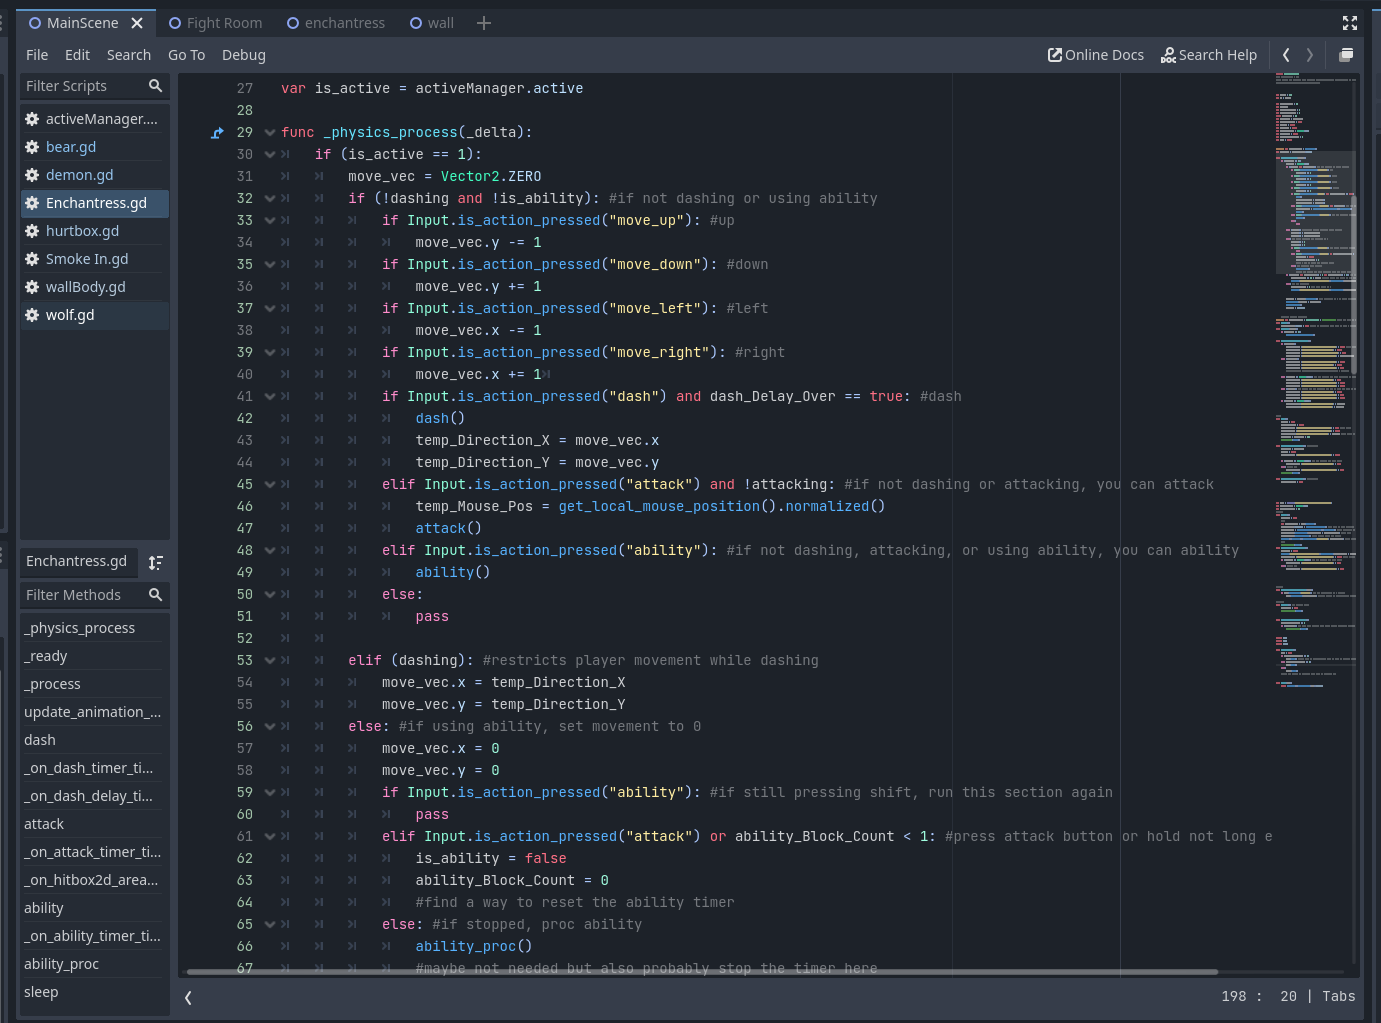1381x1023 pixels.
Task: Toggle the scripts panel with bottom arrow
Action: pyautogui.click(x=188, y=997)
